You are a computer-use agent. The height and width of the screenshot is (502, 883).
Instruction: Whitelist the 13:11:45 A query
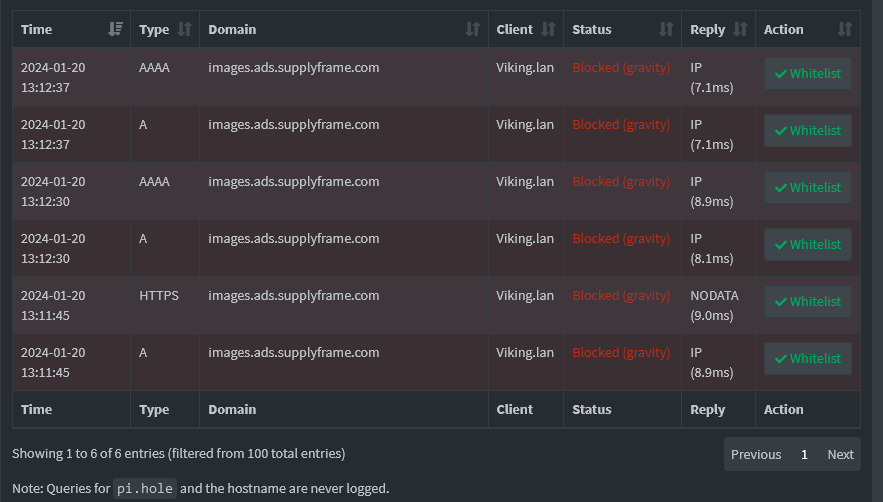tap(808, 358)
